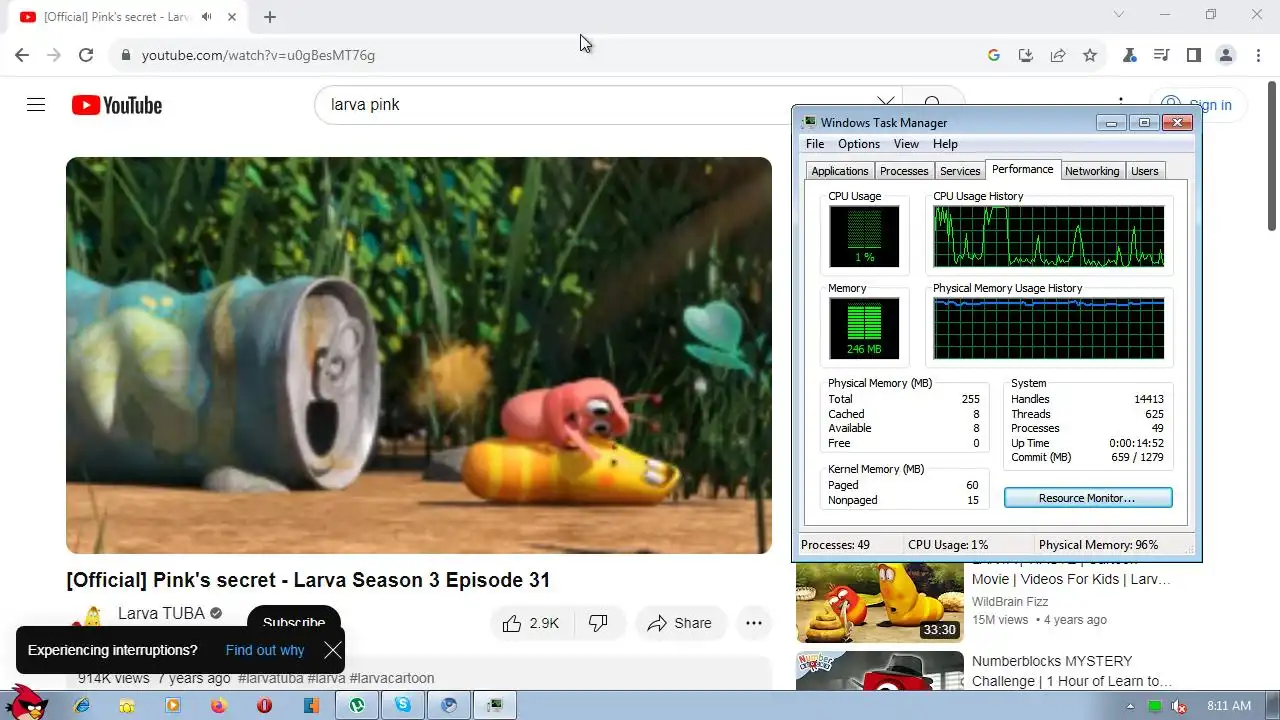Image resolution: width=1280 pixels, height=720 pixels.
Task: Open the Angry Birds Start button
Action: click(26, 703)
